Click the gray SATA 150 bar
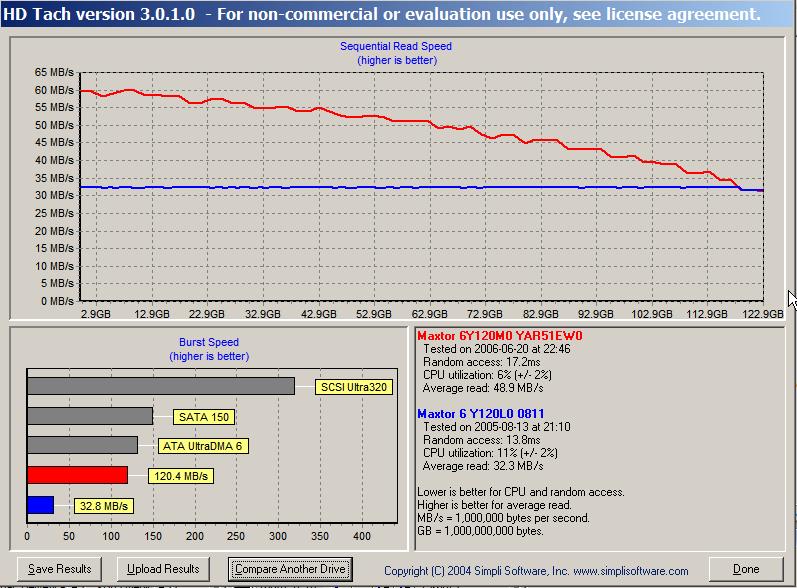Screen dimensions: 797x588 coord(90,416)
